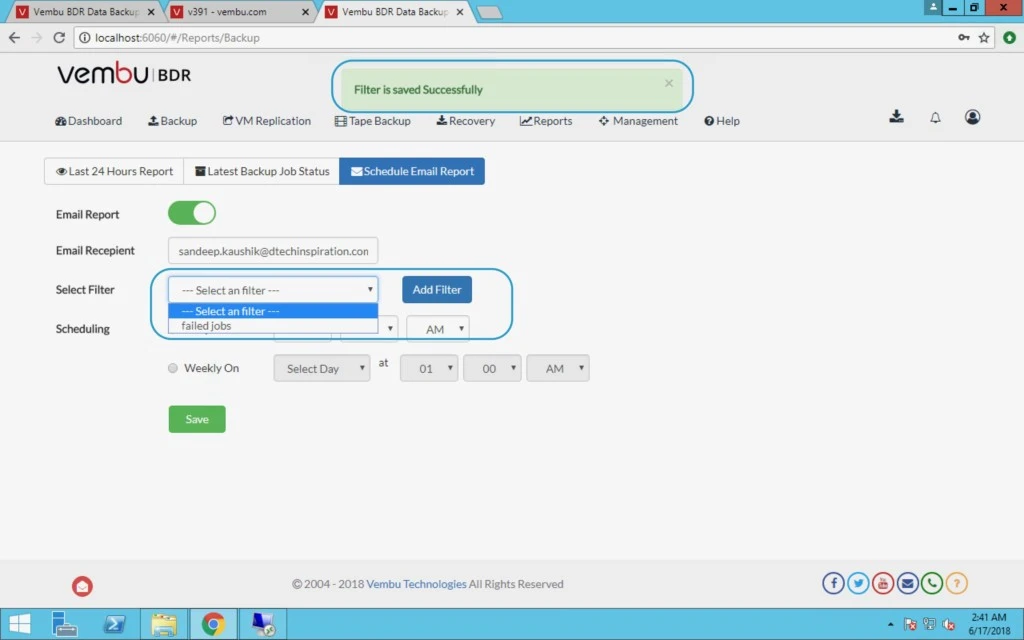Open YouTube icon in footer
Viewport: 1024px width, 640px height.
(x=883, y=583)
